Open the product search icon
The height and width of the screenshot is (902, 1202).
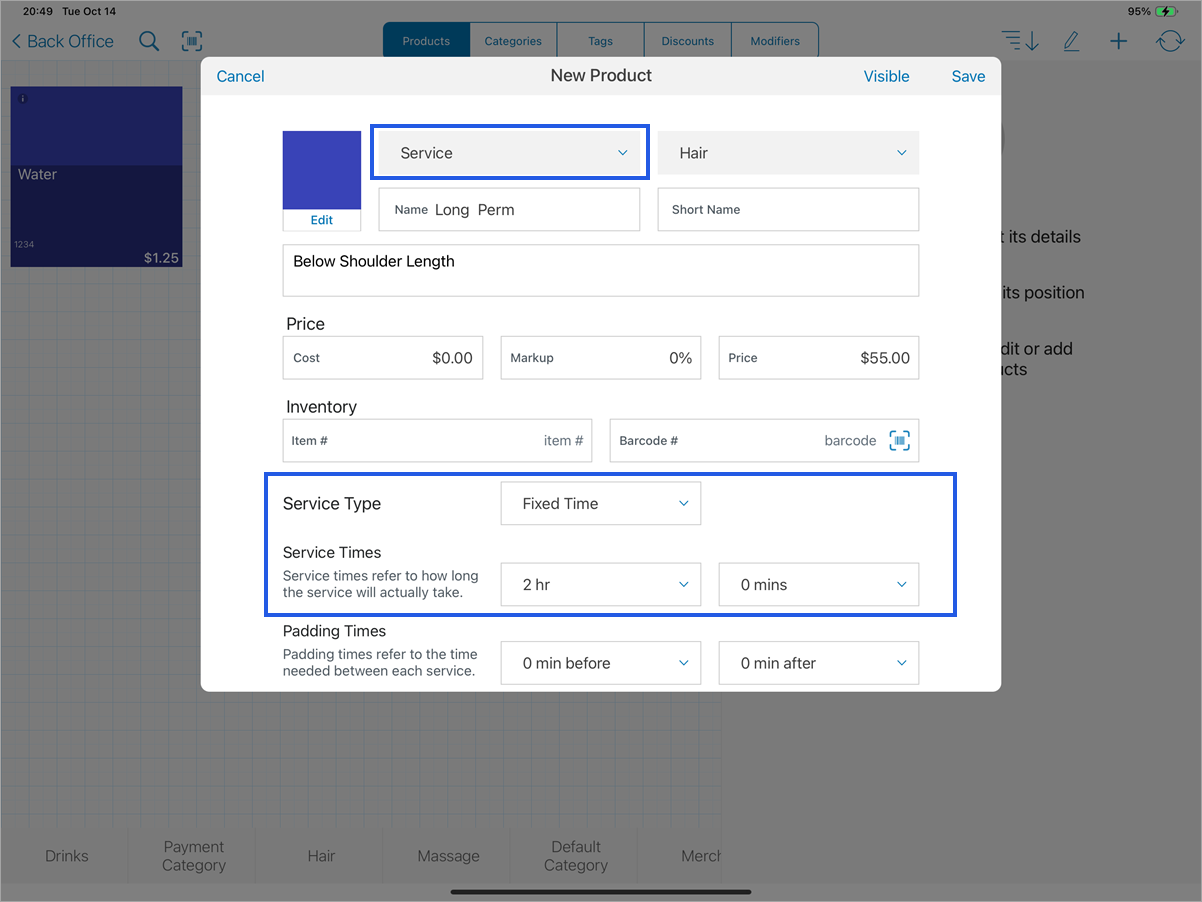(148, 41)
